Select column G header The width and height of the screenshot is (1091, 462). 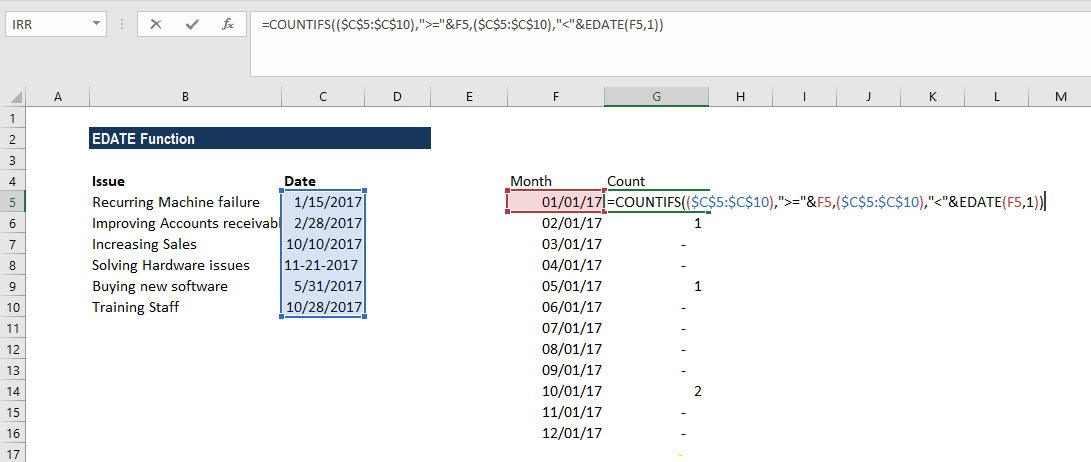(x=656, y=96)
